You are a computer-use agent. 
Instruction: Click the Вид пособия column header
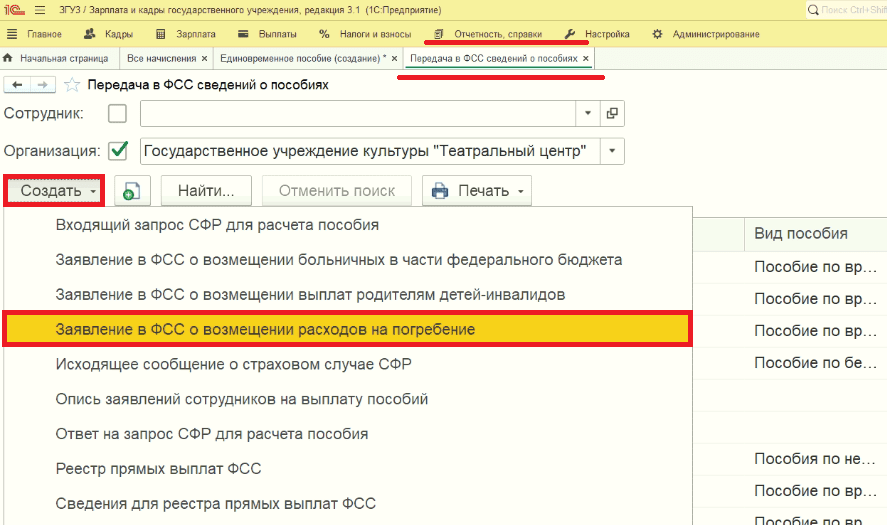coord(816,233)
